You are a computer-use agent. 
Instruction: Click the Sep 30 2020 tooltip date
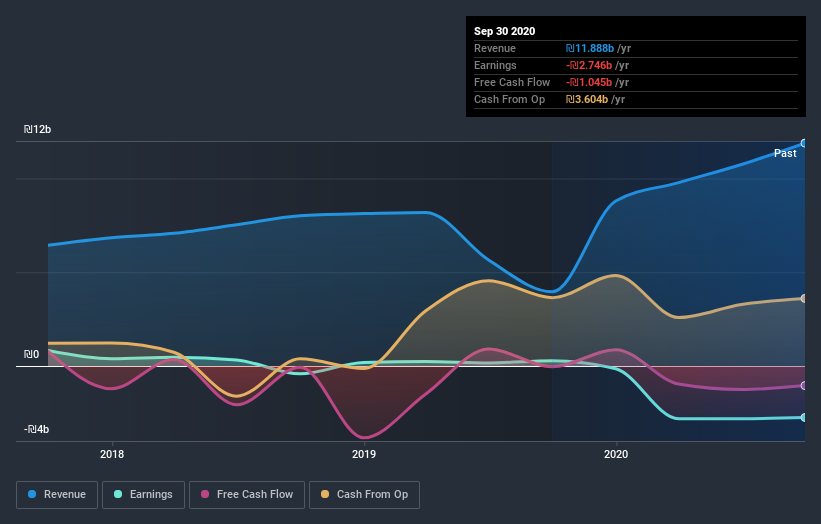tap(504, 31)
